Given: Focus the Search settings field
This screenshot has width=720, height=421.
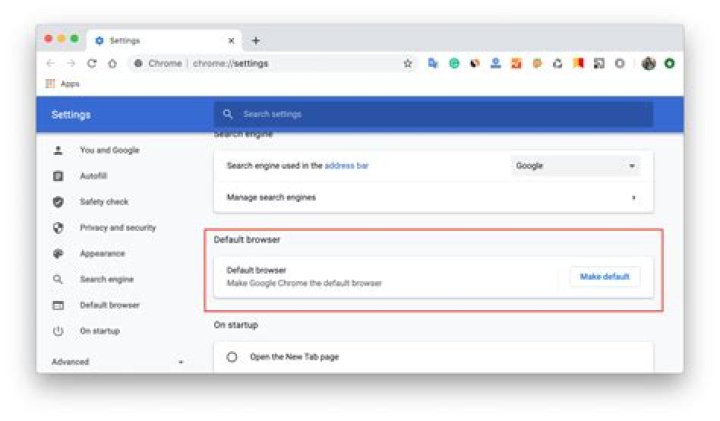Looking at the screenshot, I should [433, 114].
